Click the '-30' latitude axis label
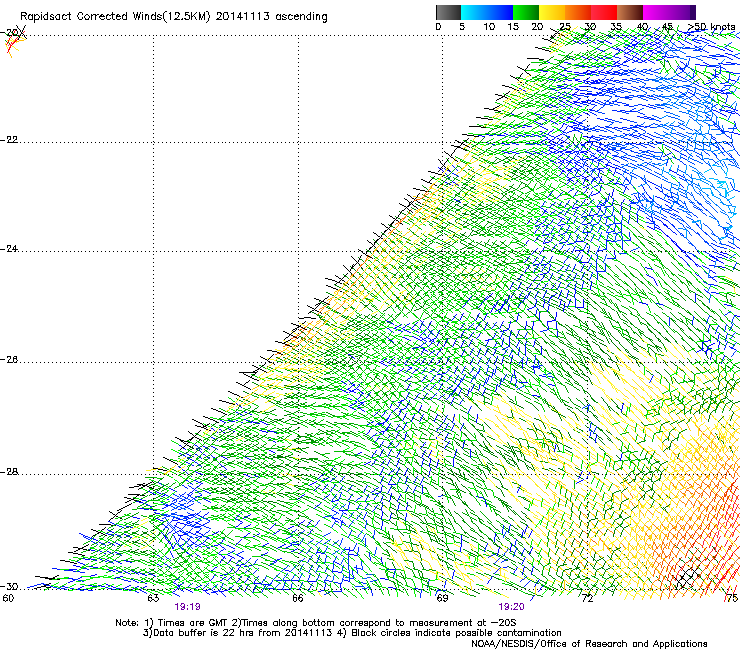Viewport: 740px width, 650px height. pyautogui.click(x=9, y=586)
